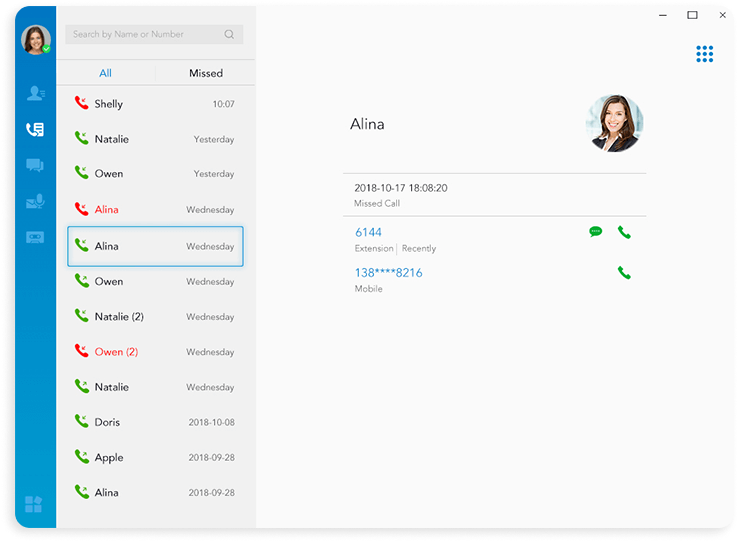The width and height of the screenshot is (739, 542).
Task: Switch to the All calls tab
Action: (x=105, y=73)
